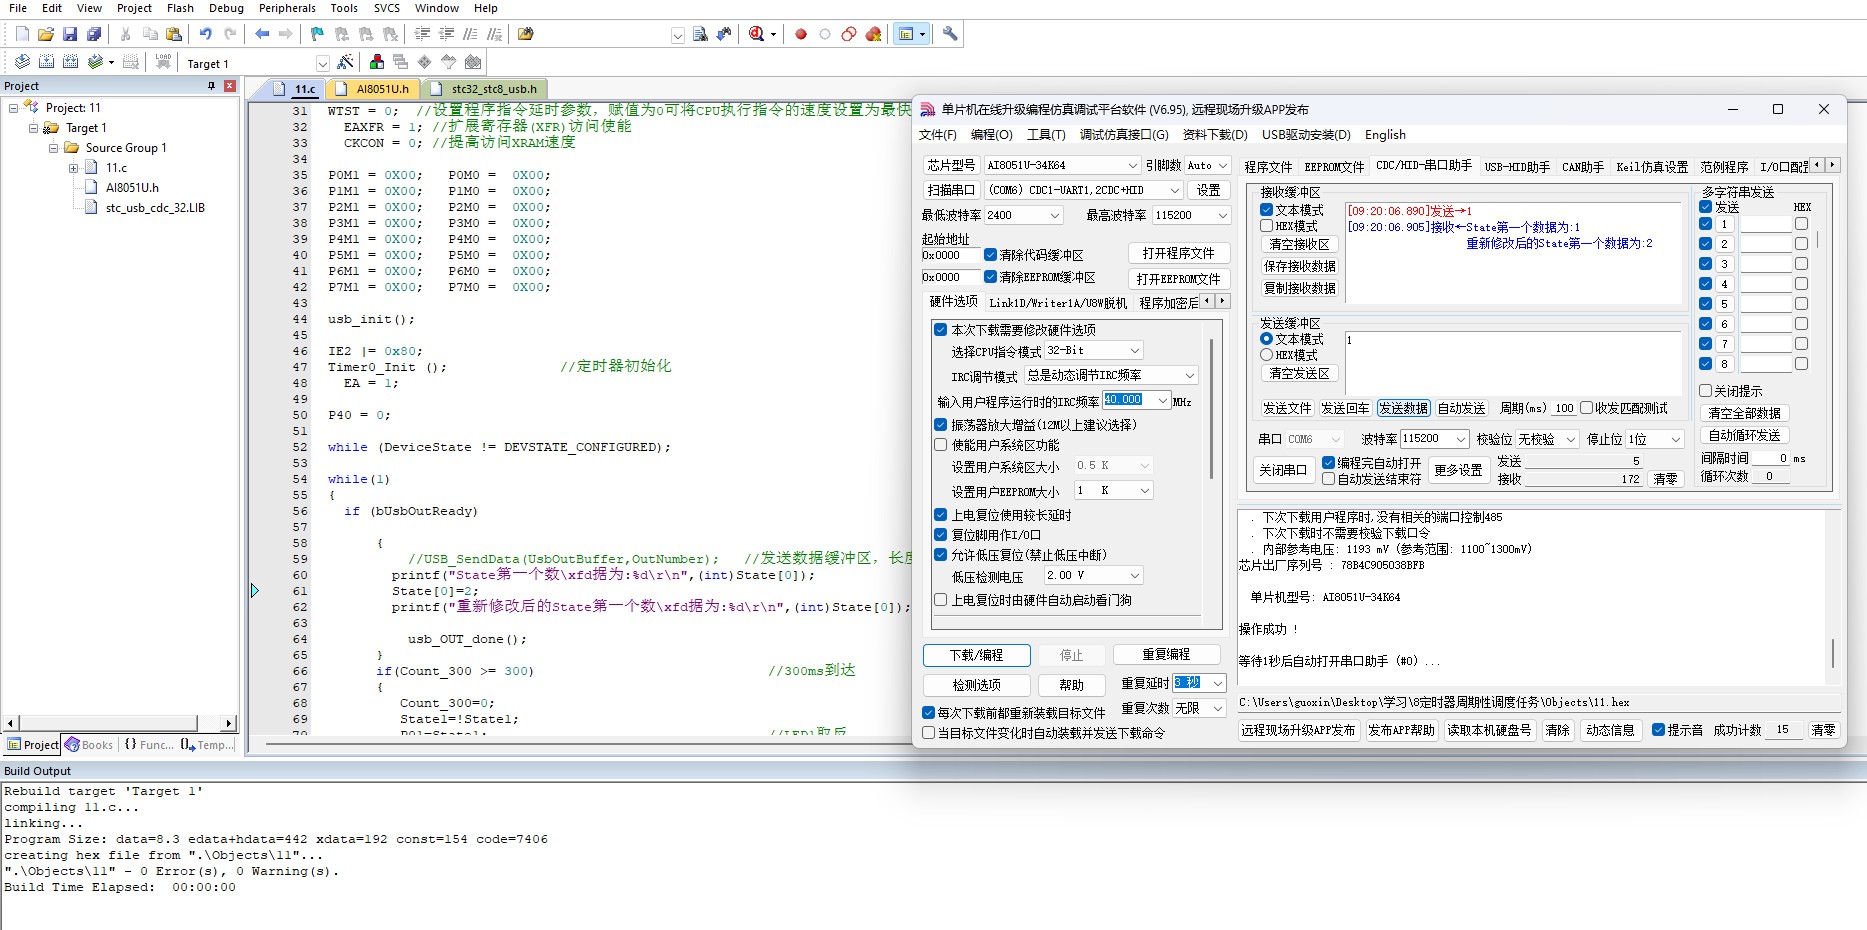This screenshot has height=930, width=1867.
Task: Toggle bookmark with the flag icon
Action: [318, 34]
